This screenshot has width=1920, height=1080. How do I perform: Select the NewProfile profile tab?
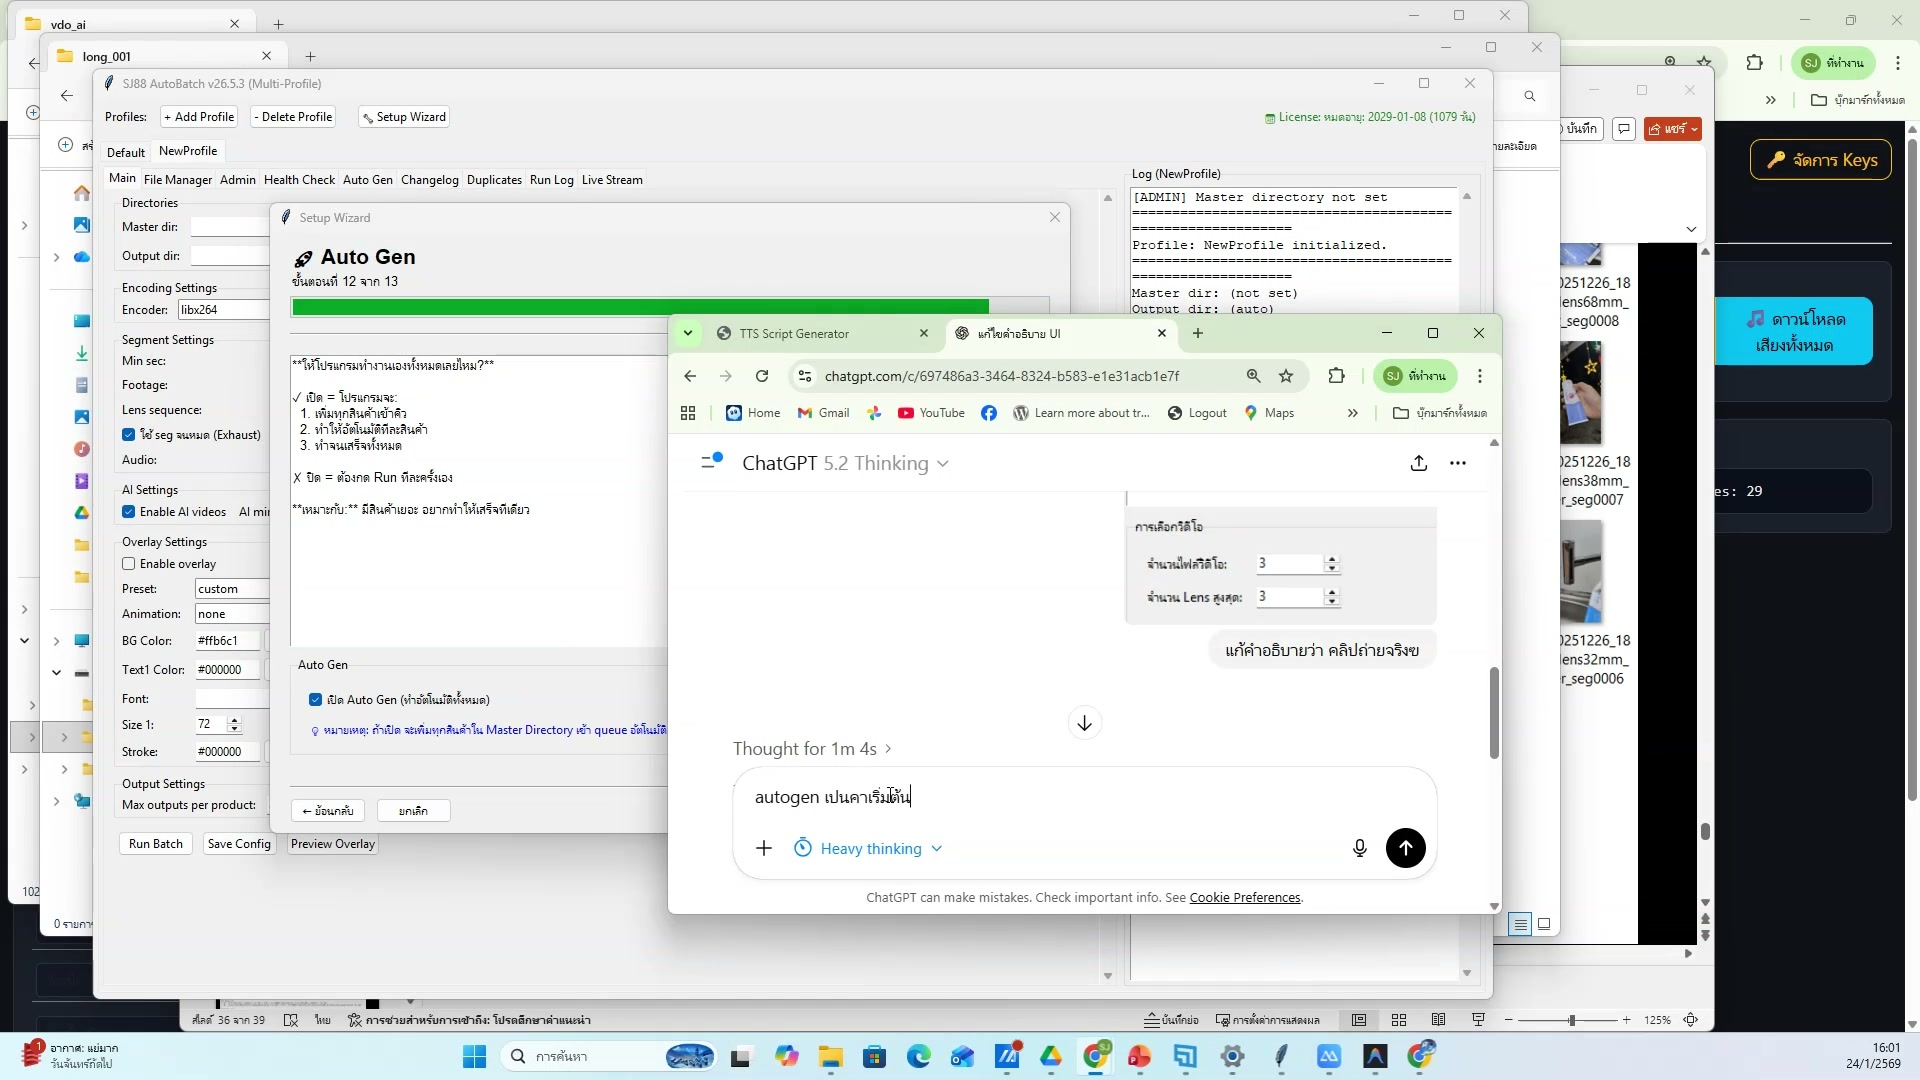pos(187,150)
